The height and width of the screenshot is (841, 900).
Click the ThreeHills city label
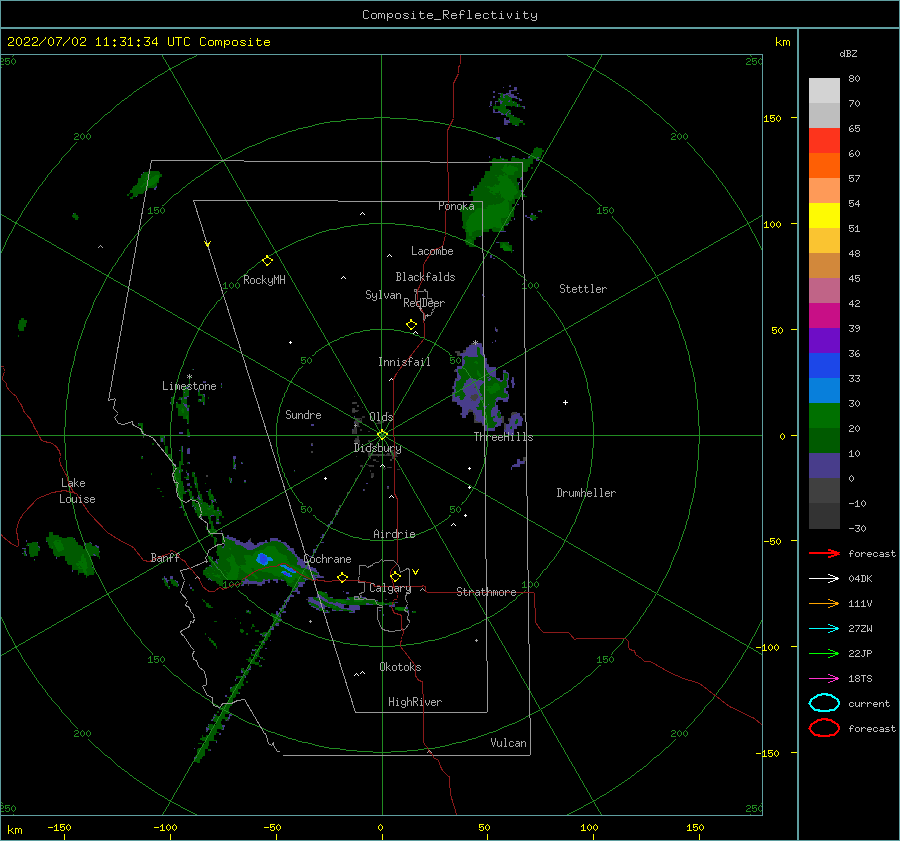(x=503, y=437)
